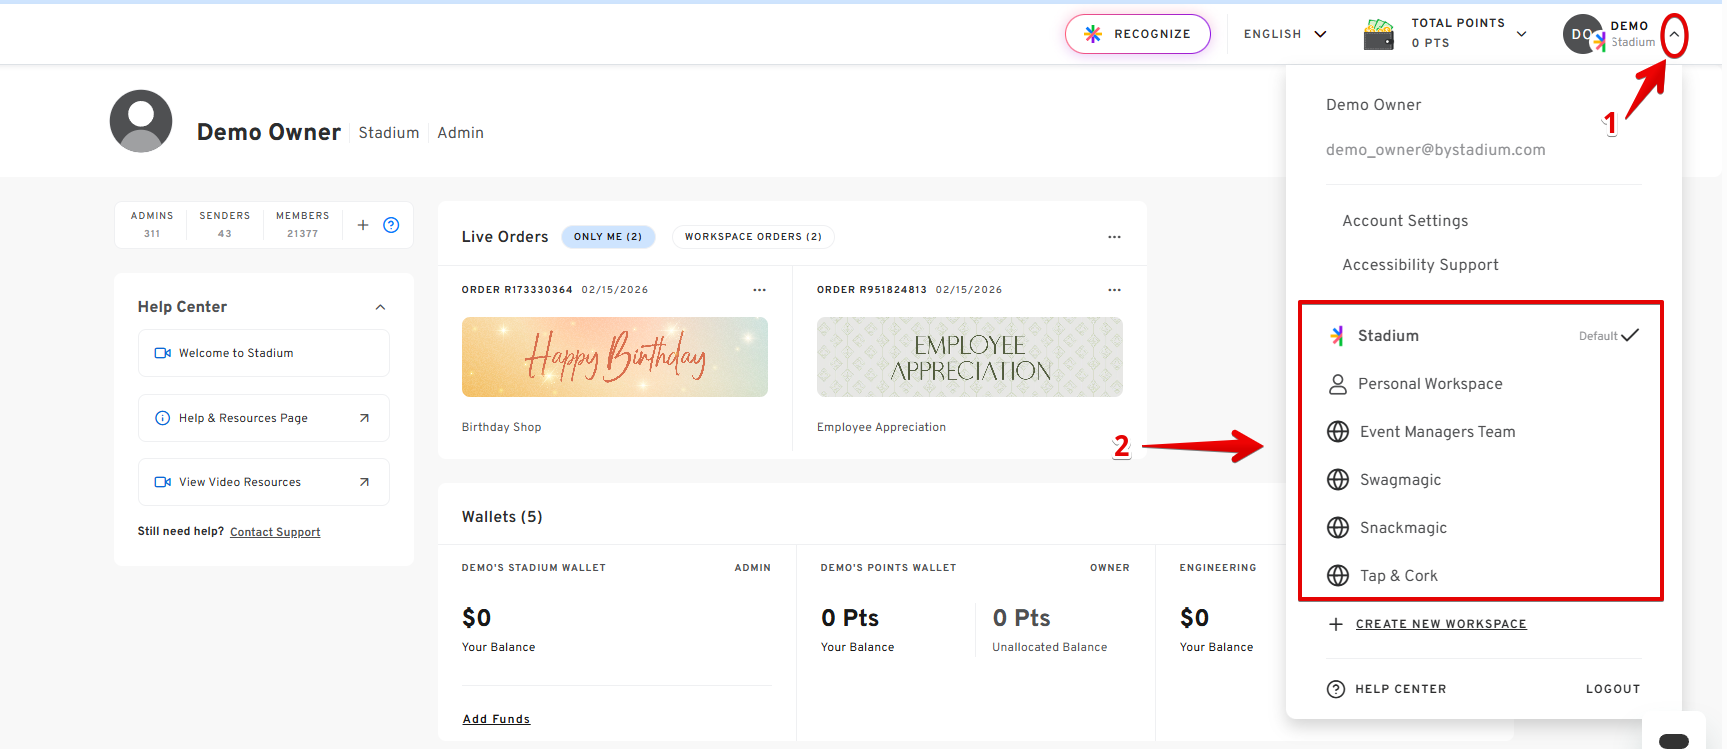Screen dimensions: 1727x749
Task: Expand the Total Points dropdown
Action: (1521, 34)
